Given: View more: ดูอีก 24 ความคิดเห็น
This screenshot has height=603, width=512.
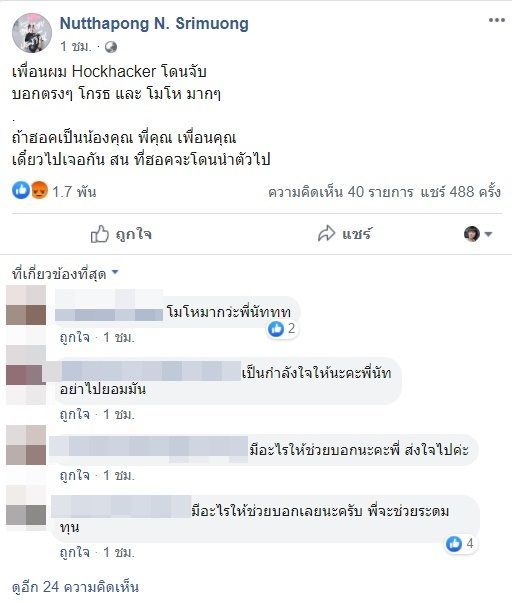Looking at the screenshot, I should [75, 587].
